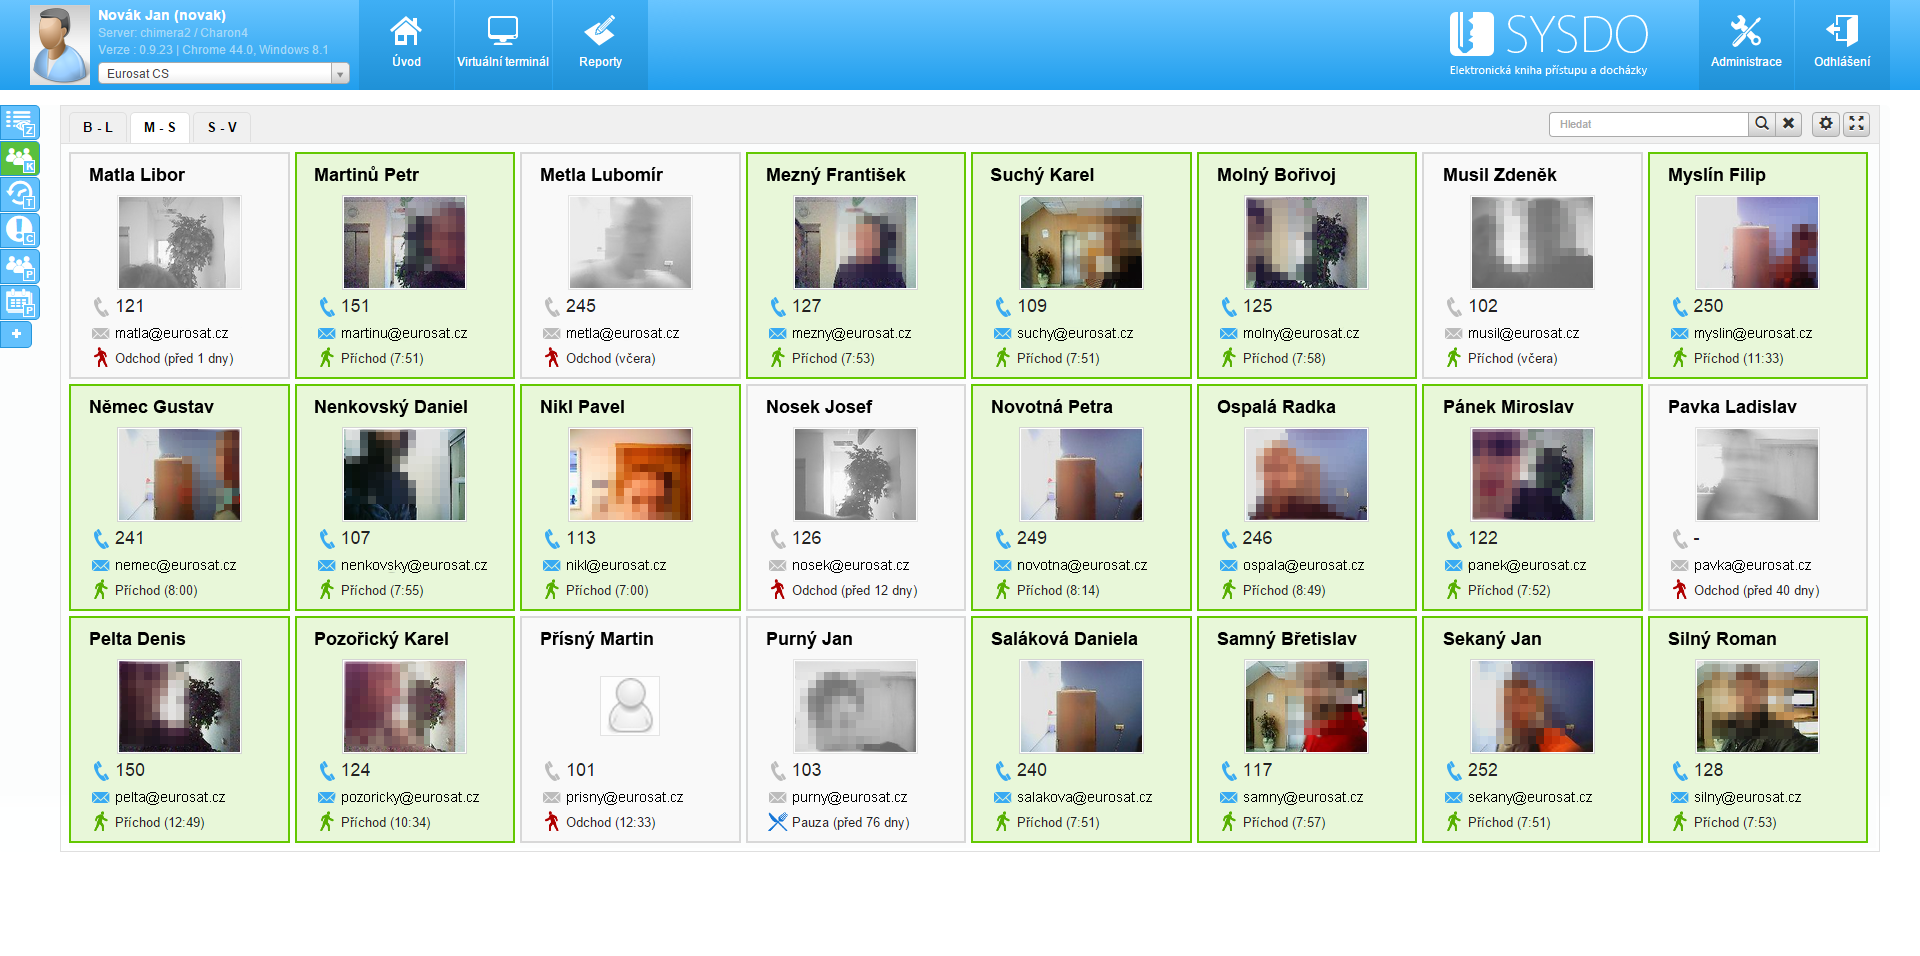Click email link martinu@eurosat.cz
1920x956 pixels.
pos(404,333)
